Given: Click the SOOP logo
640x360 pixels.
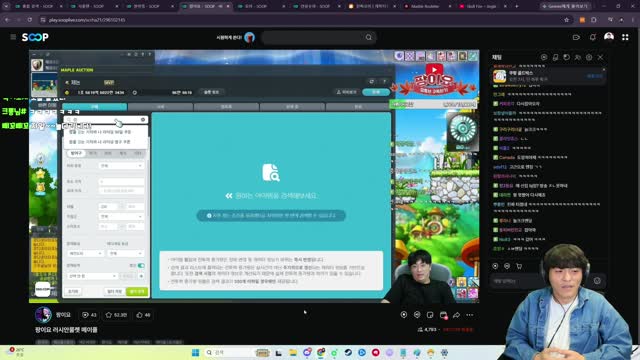Looking at the screenshot, I should (35, 37).
